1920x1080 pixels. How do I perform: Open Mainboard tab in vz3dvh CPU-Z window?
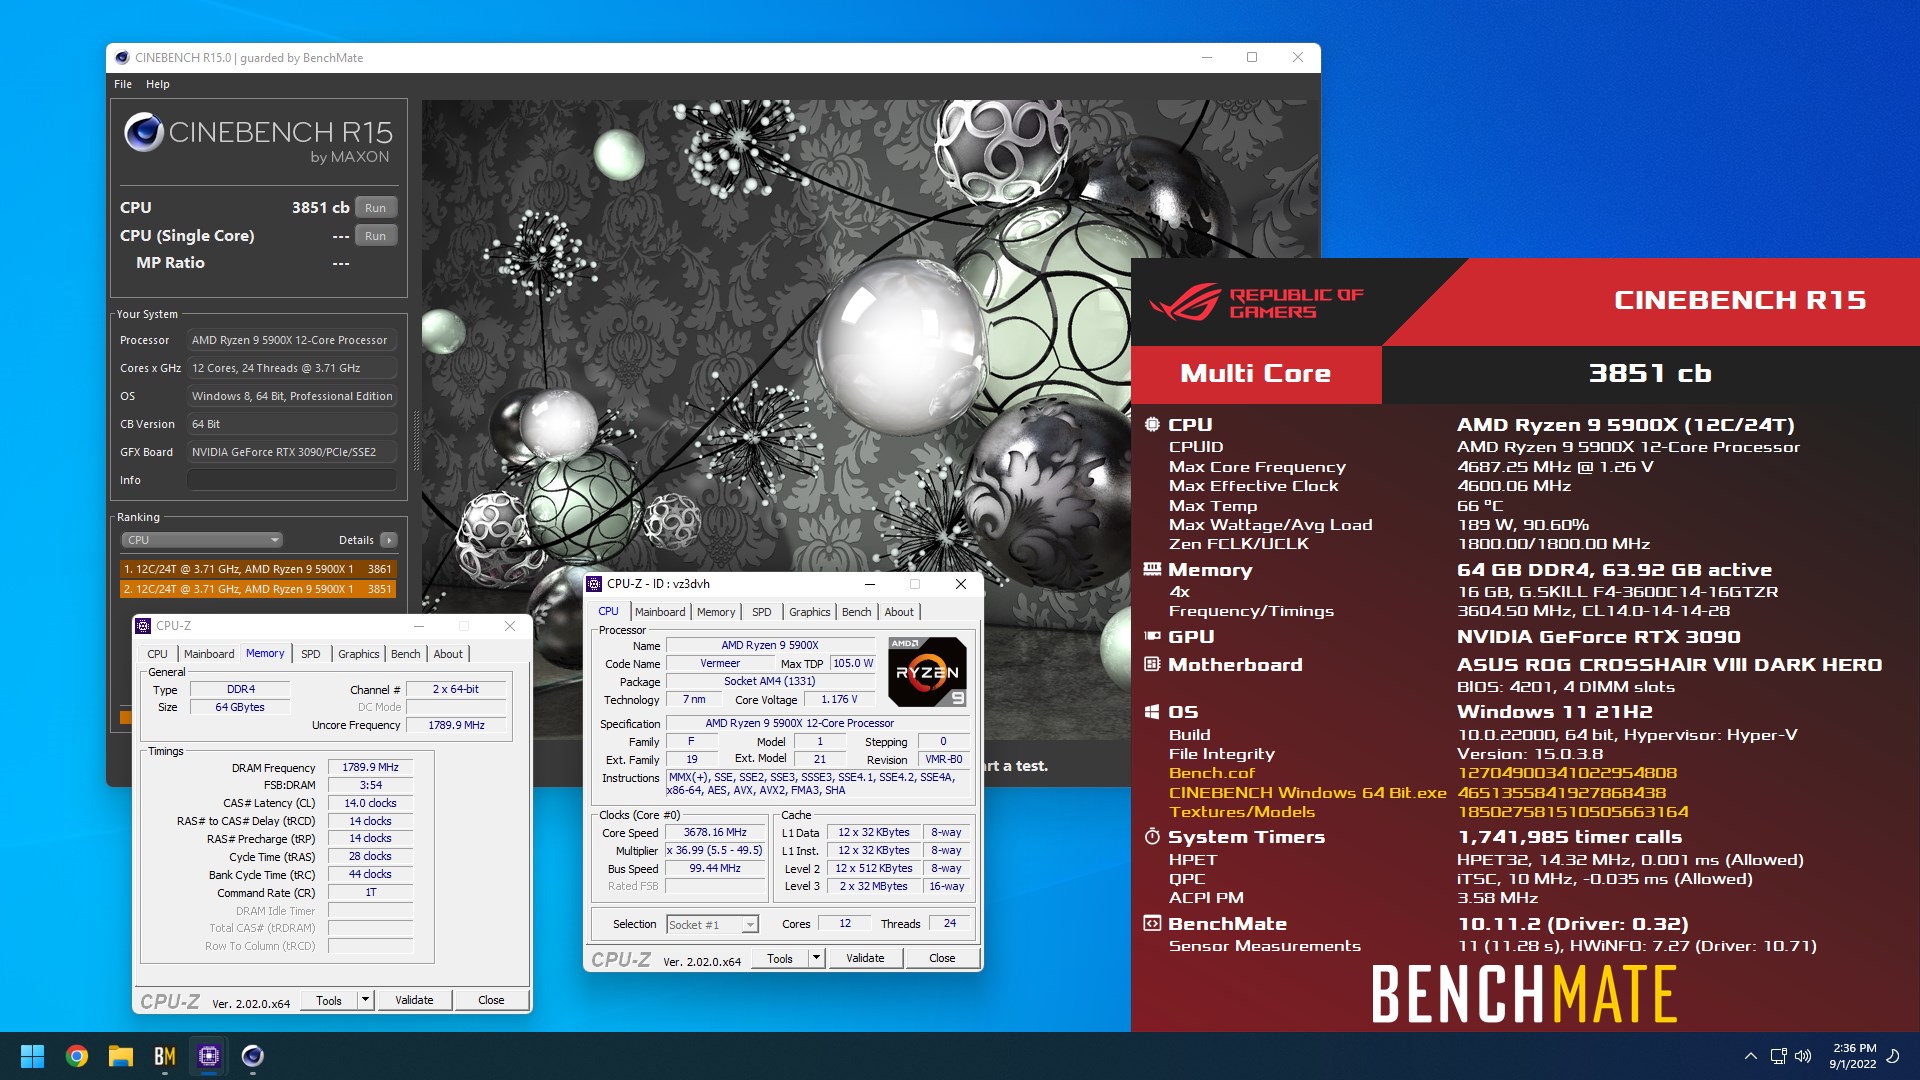[x=660, y=612]
